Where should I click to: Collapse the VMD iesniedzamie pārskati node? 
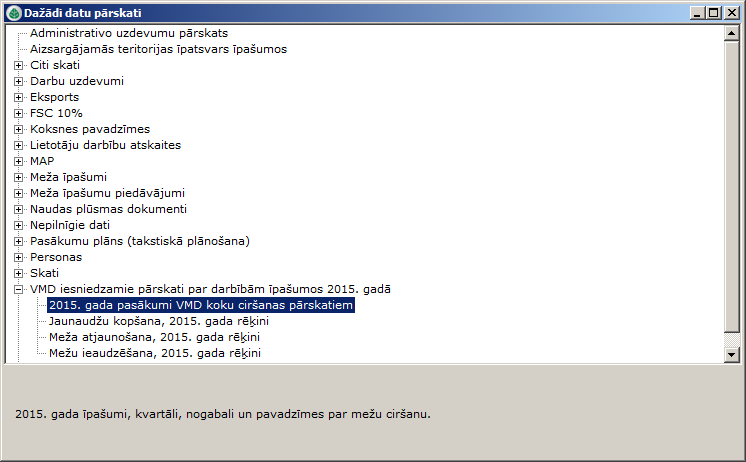coord(18,289)
